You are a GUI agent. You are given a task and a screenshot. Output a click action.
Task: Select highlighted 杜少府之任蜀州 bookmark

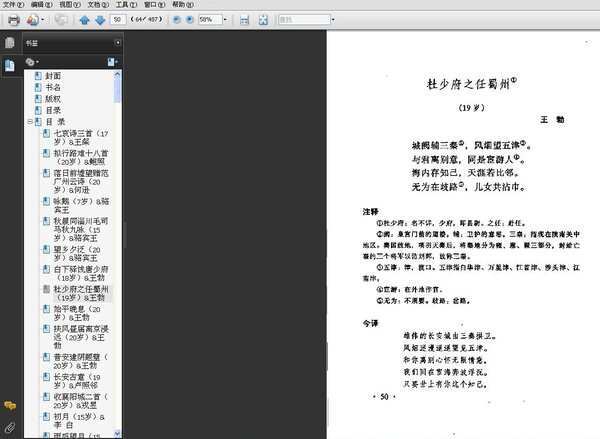pos(81,293)
